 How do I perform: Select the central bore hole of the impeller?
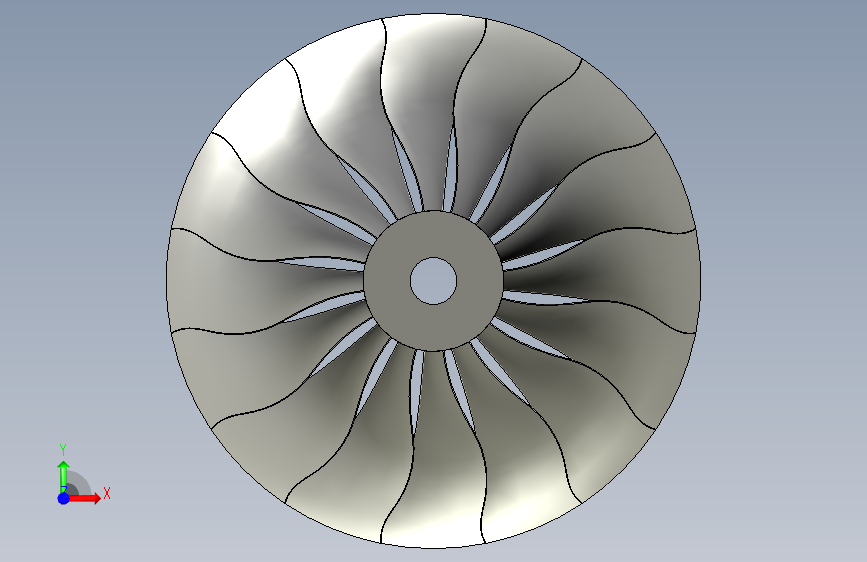(434, 281)
